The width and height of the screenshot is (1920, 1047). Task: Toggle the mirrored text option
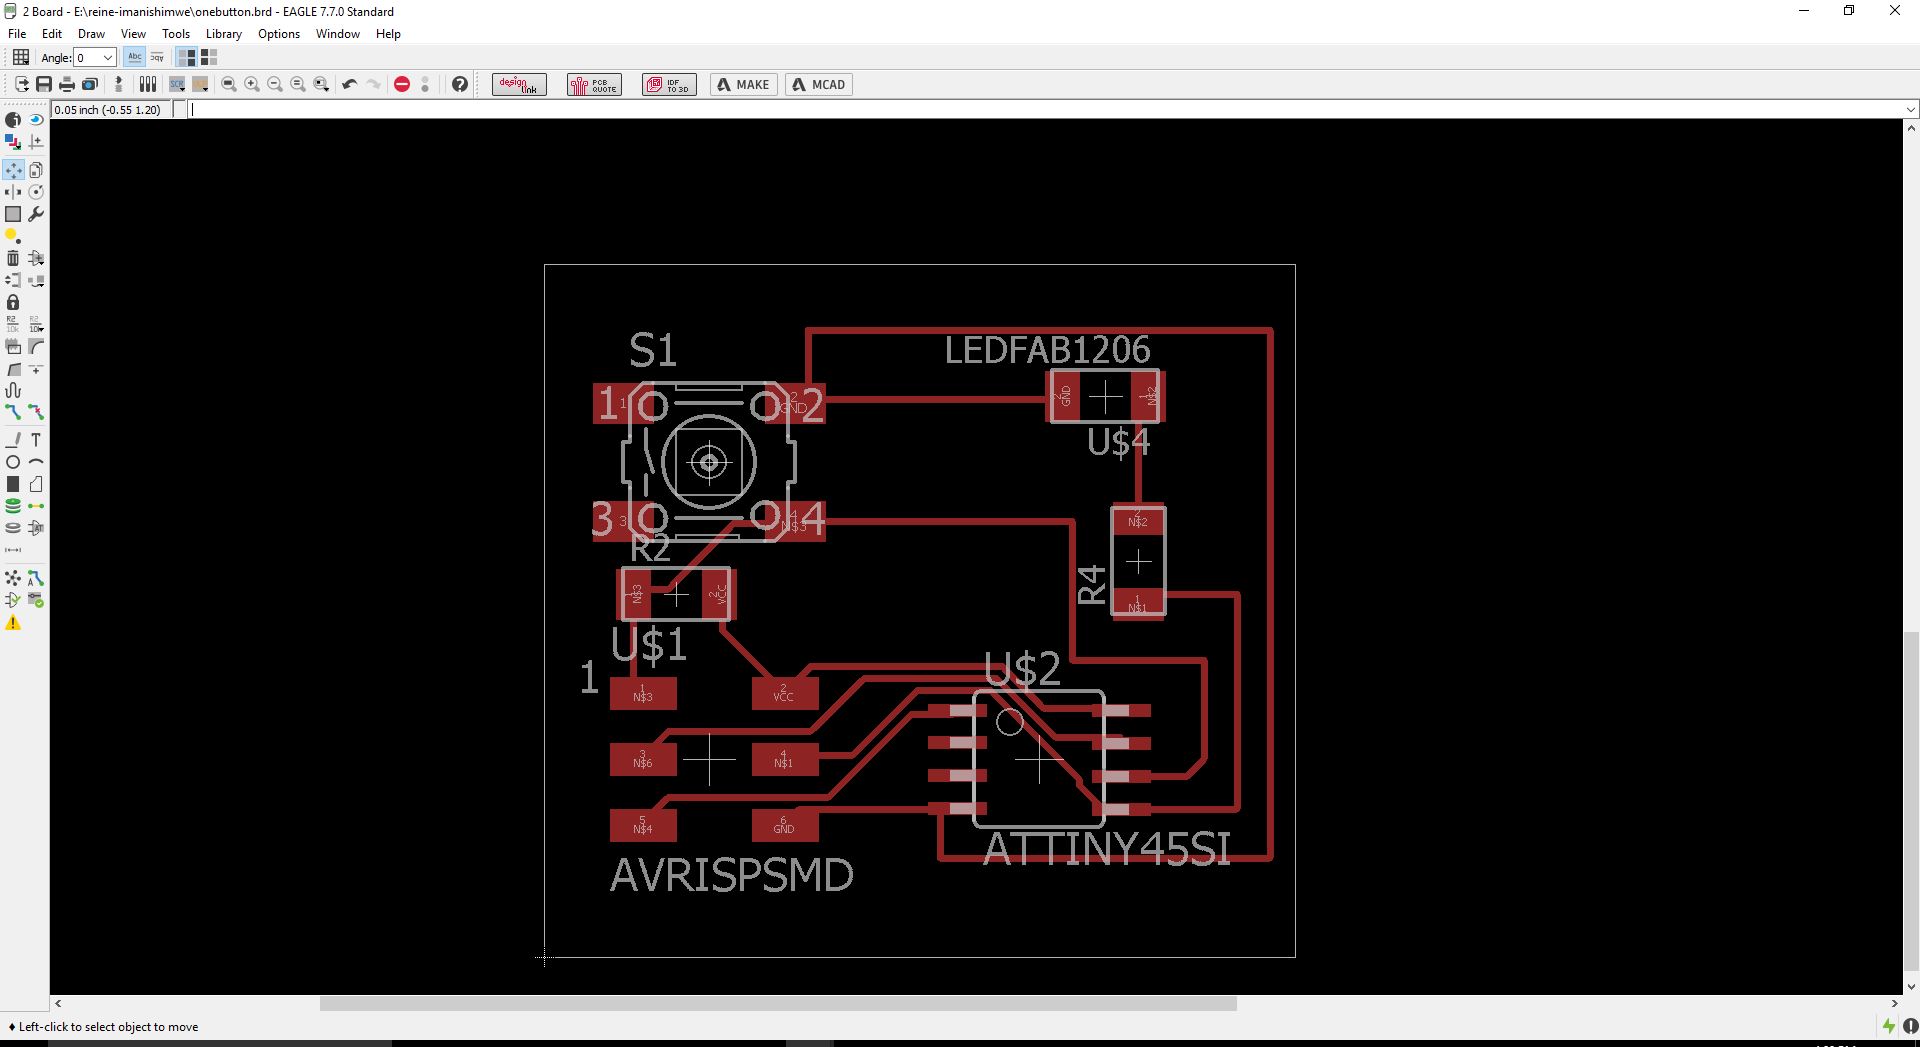(x=157, y=57)
